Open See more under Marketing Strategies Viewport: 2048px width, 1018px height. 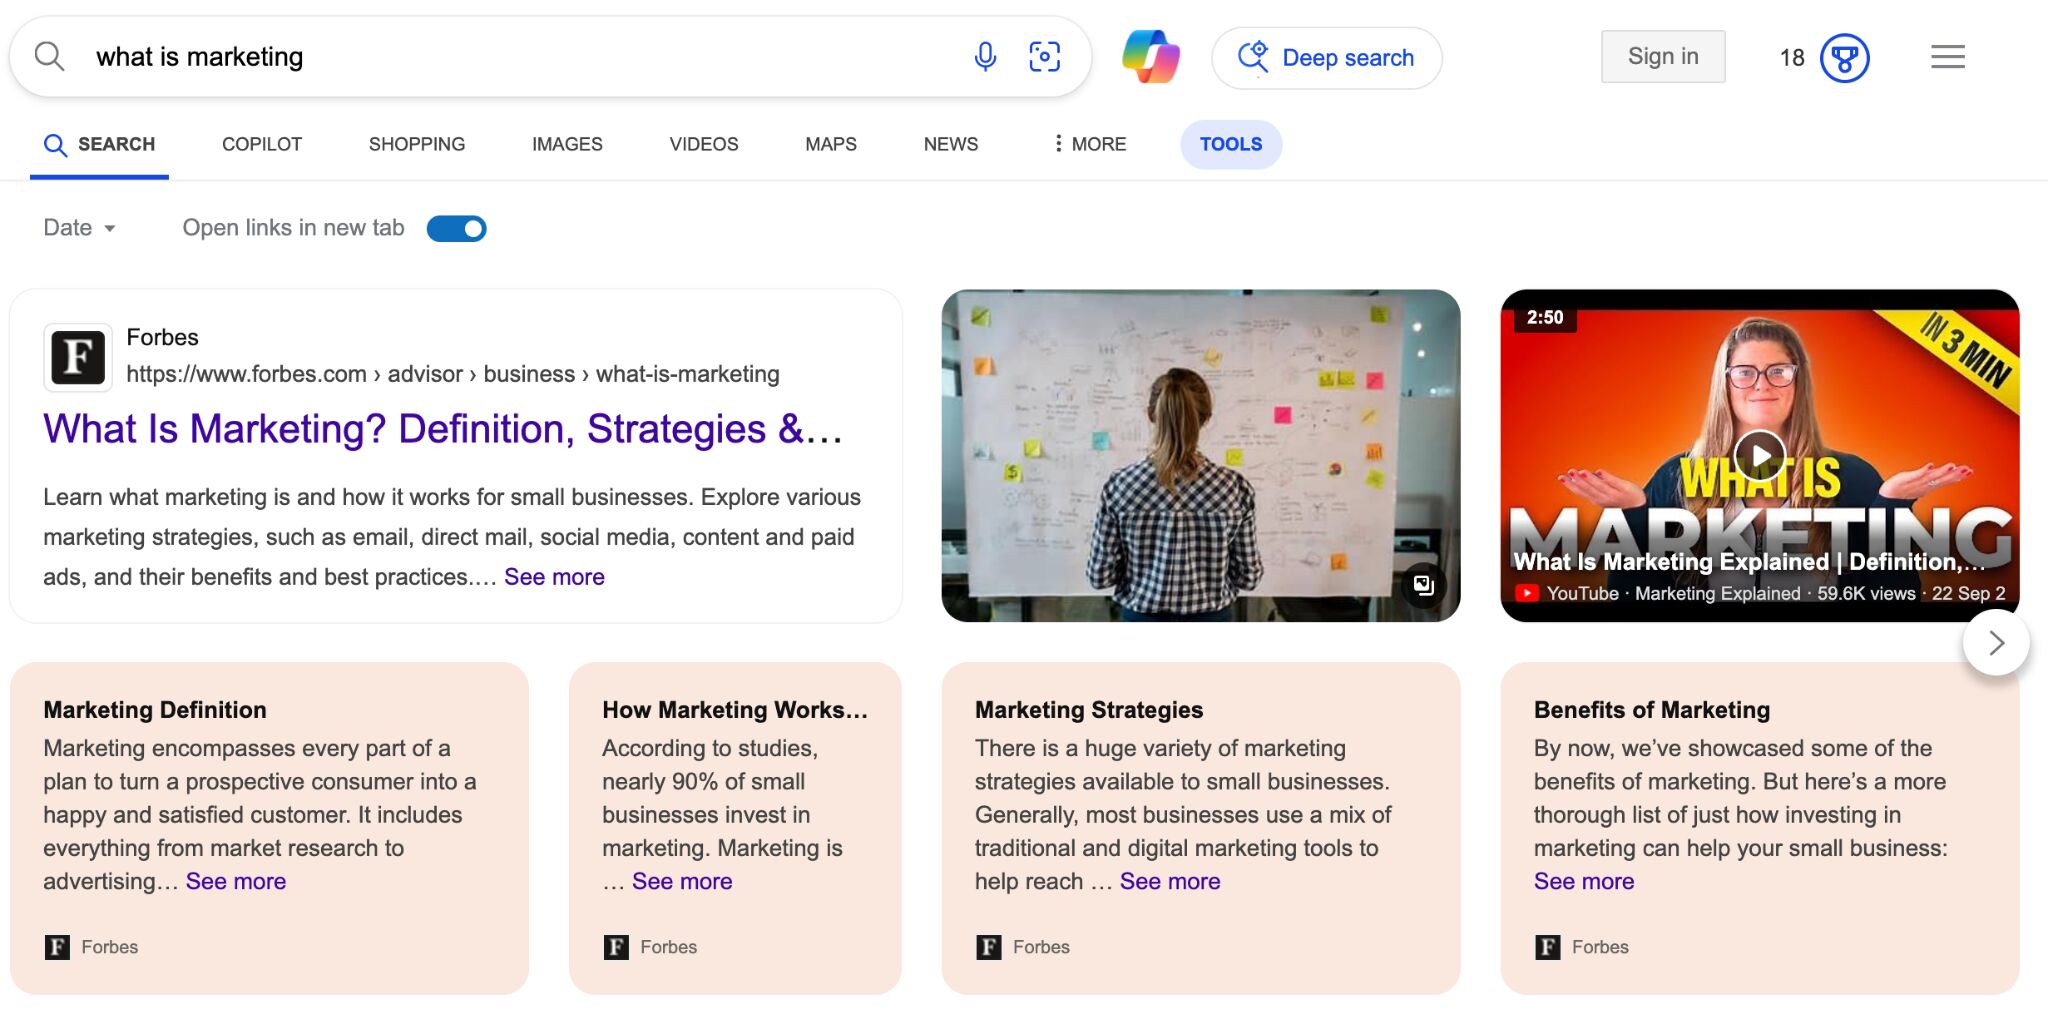point(1170,881)
